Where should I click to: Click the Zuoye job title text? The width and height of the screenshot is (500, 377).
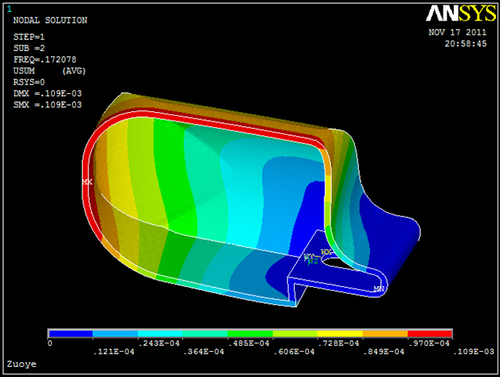[x=22, y=364]
